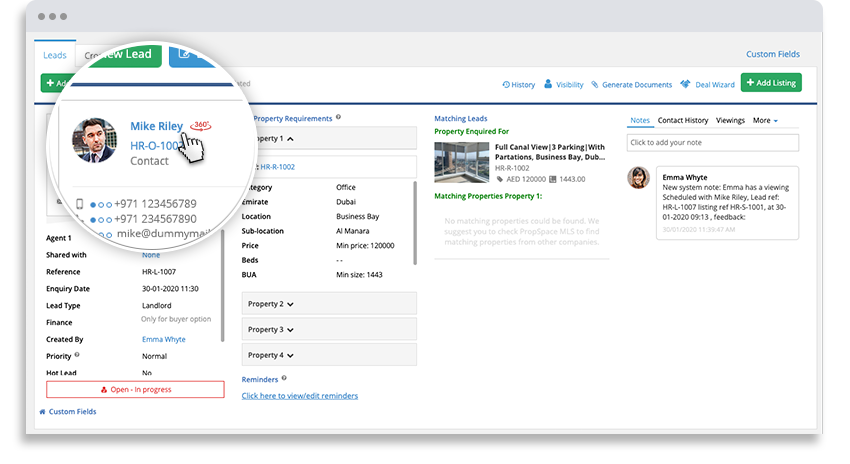Switch to the Notes tab
Image resolution: width=850 pixels, height=464 pixels.
[x=640, y=120]
